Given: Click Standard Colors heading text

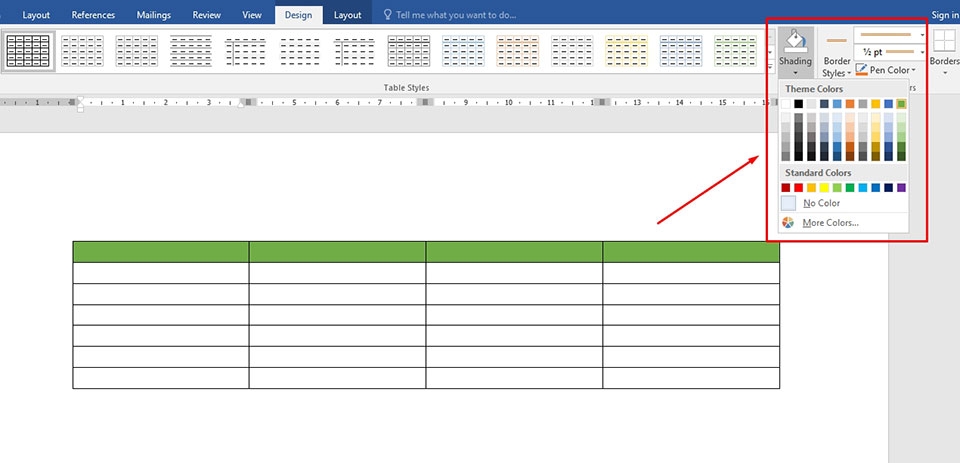Looking at the screenshot, I should pyautogui.click(x=818, y=173).
